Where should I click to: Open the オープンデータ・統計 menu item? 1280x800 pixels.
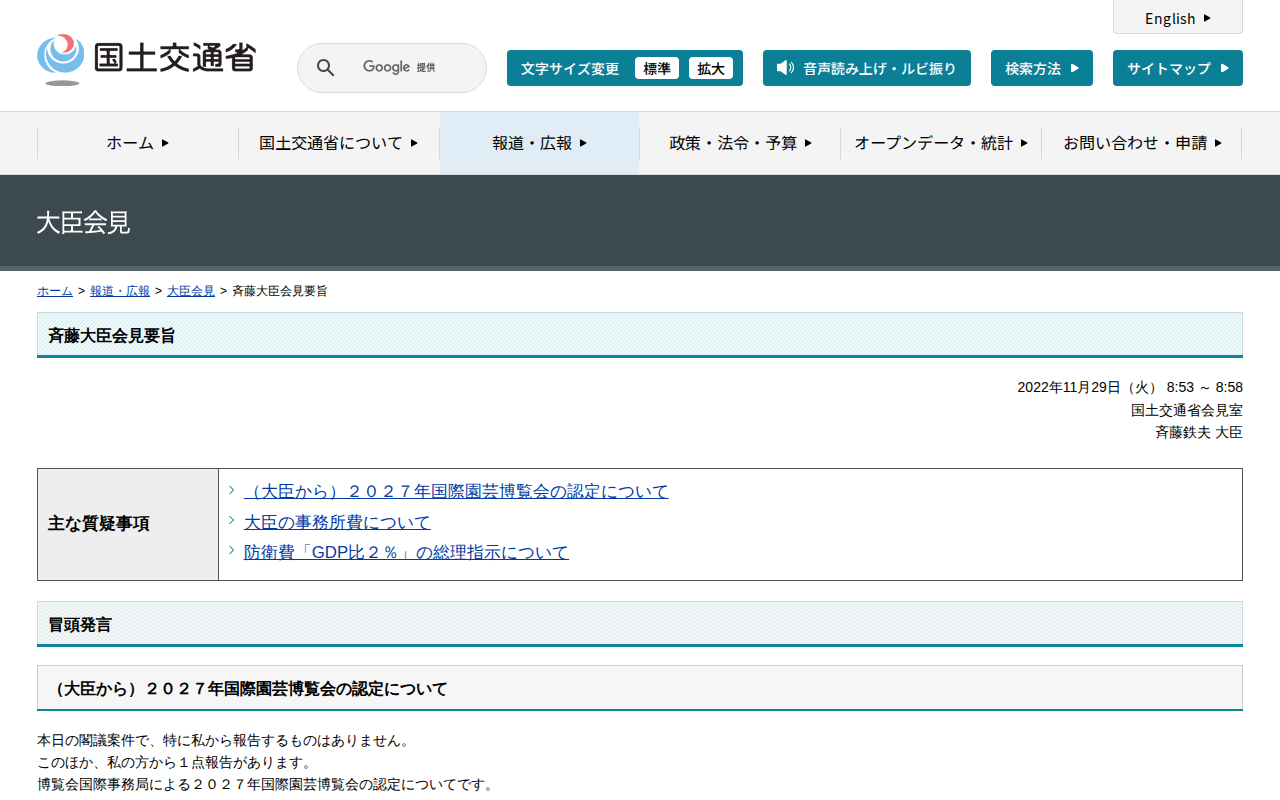(x=940, y=143)
